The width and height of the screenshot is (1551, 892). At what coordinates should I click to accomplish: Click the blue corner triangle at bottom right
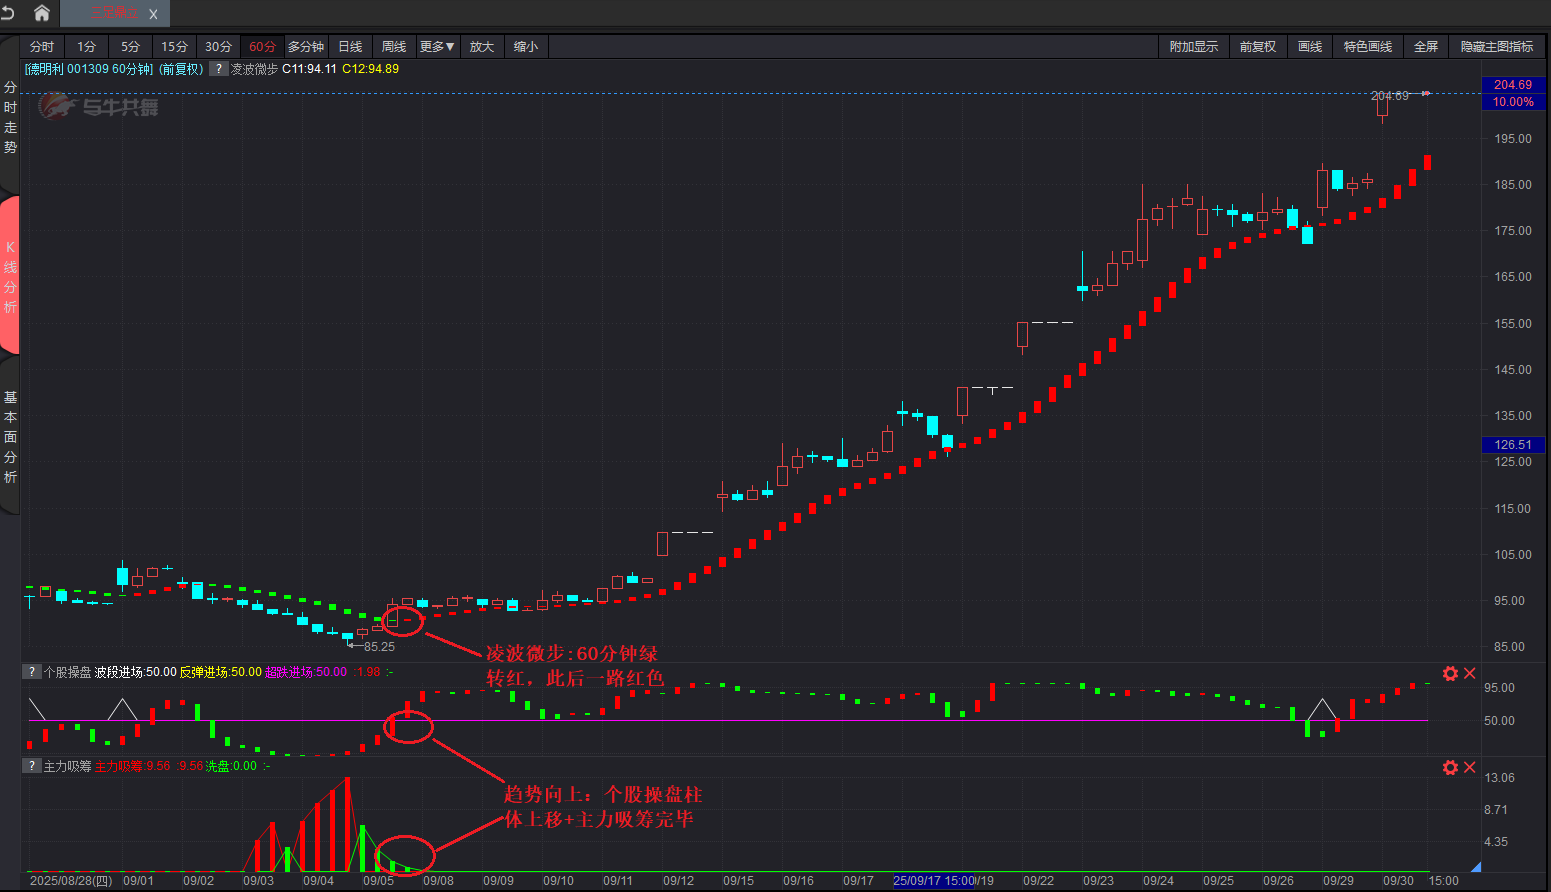click(1475, 866)
